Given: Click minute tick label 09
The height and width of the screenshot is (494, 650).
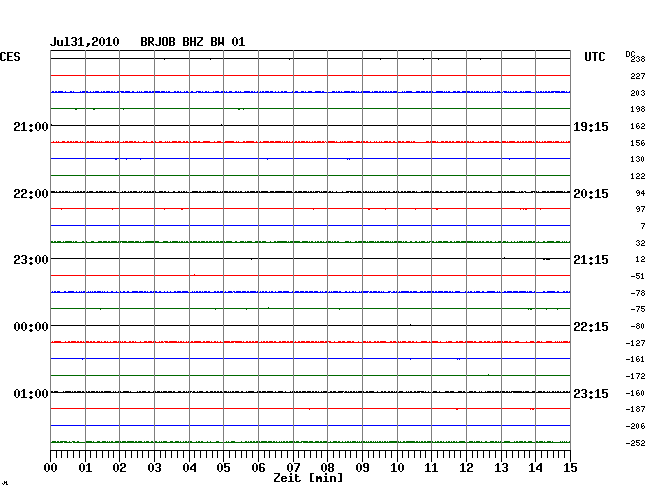Looking at the screenshot, I should [x=362, y=468].
